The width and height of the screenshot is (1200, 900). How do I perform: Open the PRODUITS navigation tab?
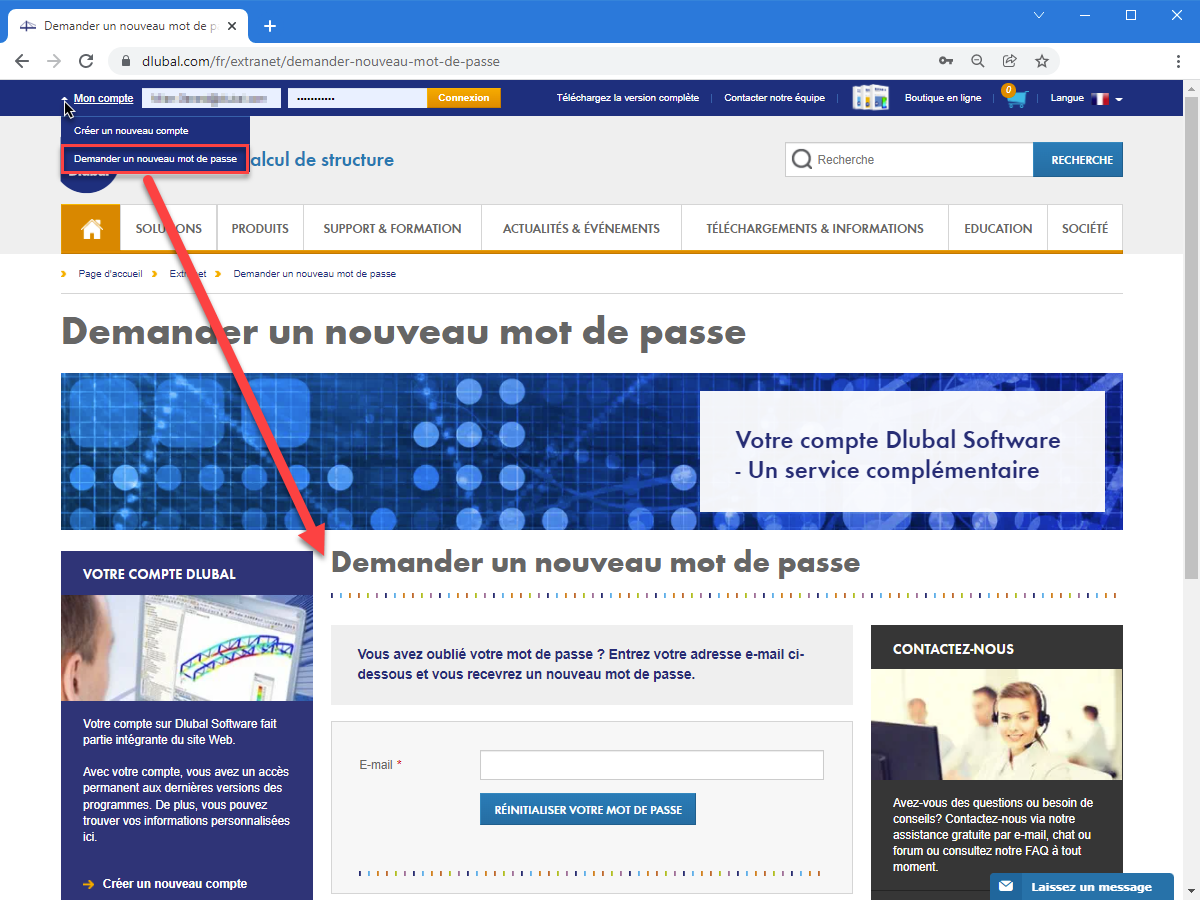(x=259, y=228)
